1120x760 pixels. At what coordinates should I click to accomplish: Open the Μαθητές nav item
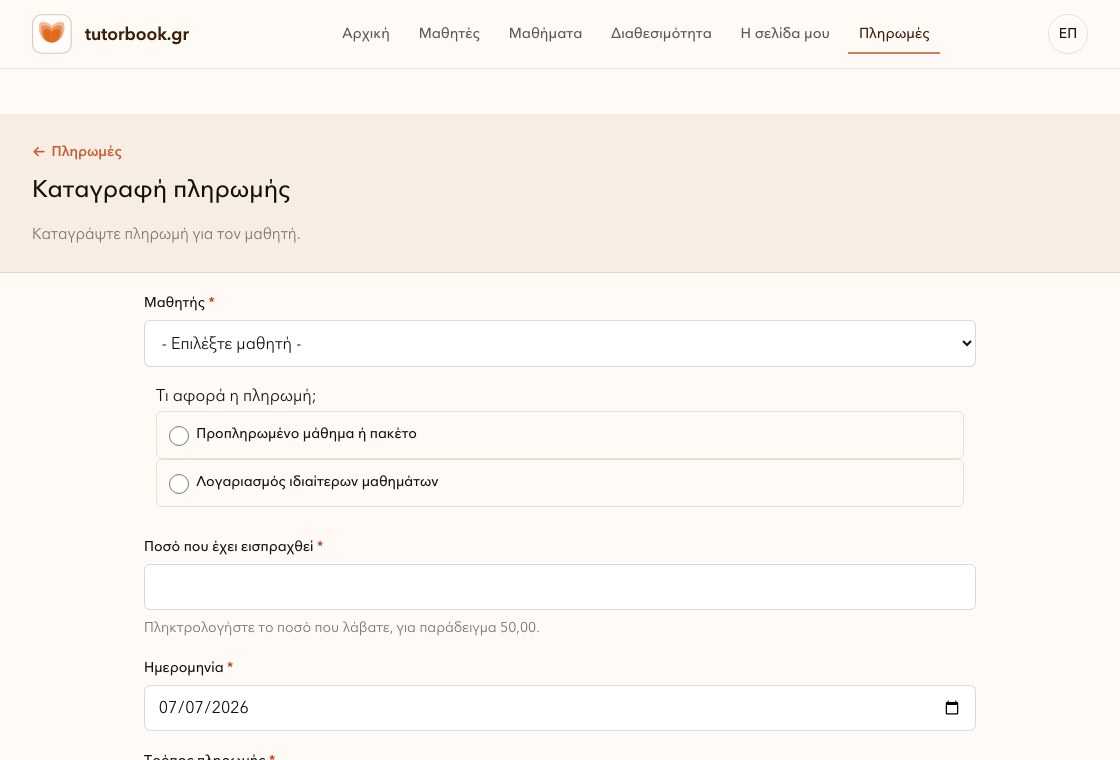449,34
